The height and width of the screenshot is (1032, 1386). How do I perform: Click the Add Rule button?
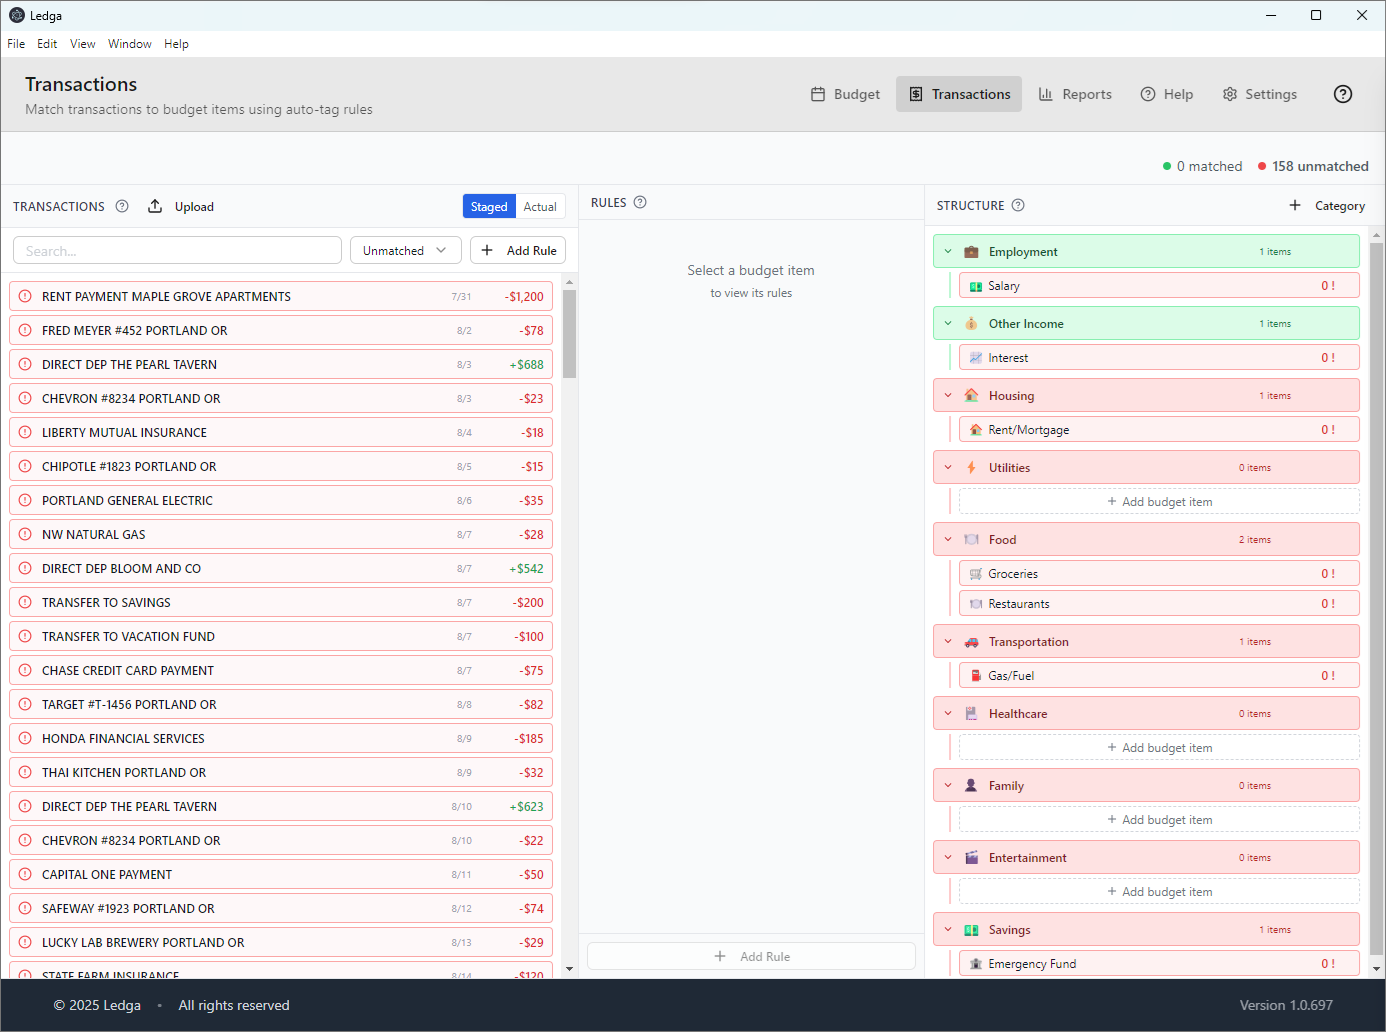pyautogui.click(x=518, y=250)
